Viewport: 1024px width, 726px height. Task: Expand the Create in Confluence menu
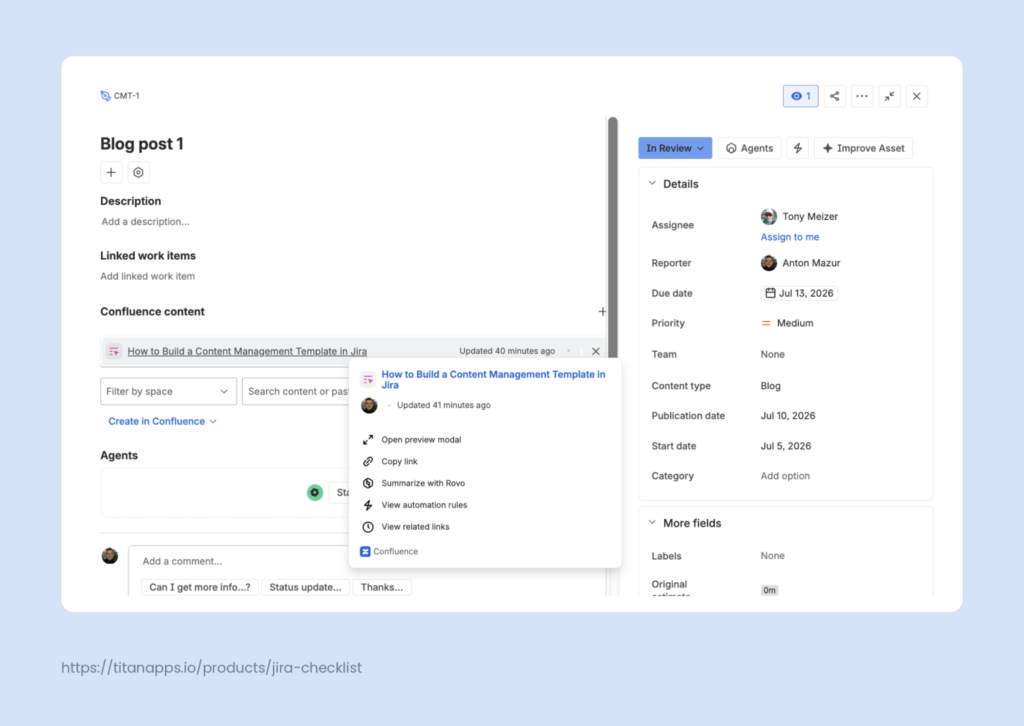[162, 421]
